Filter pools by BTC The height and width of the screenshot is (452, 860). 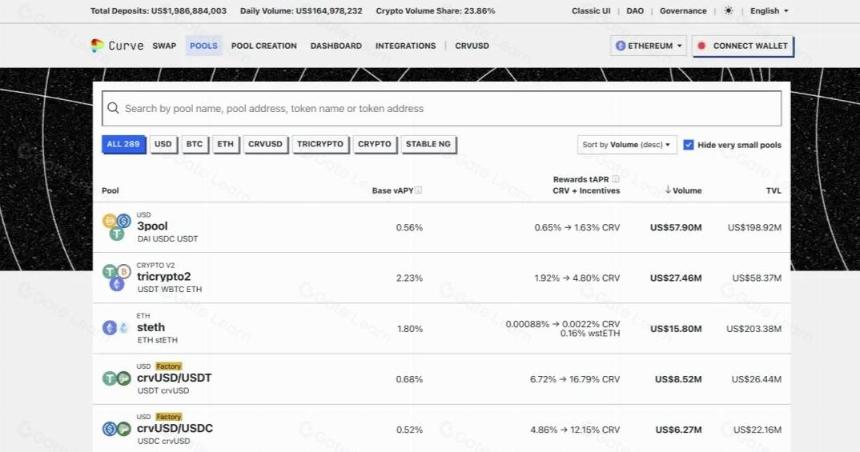click(x=194, y=144)
